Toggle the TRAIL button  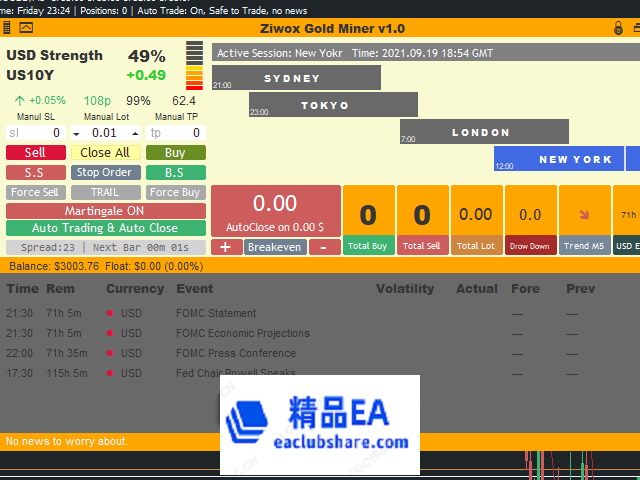[106, 192]
